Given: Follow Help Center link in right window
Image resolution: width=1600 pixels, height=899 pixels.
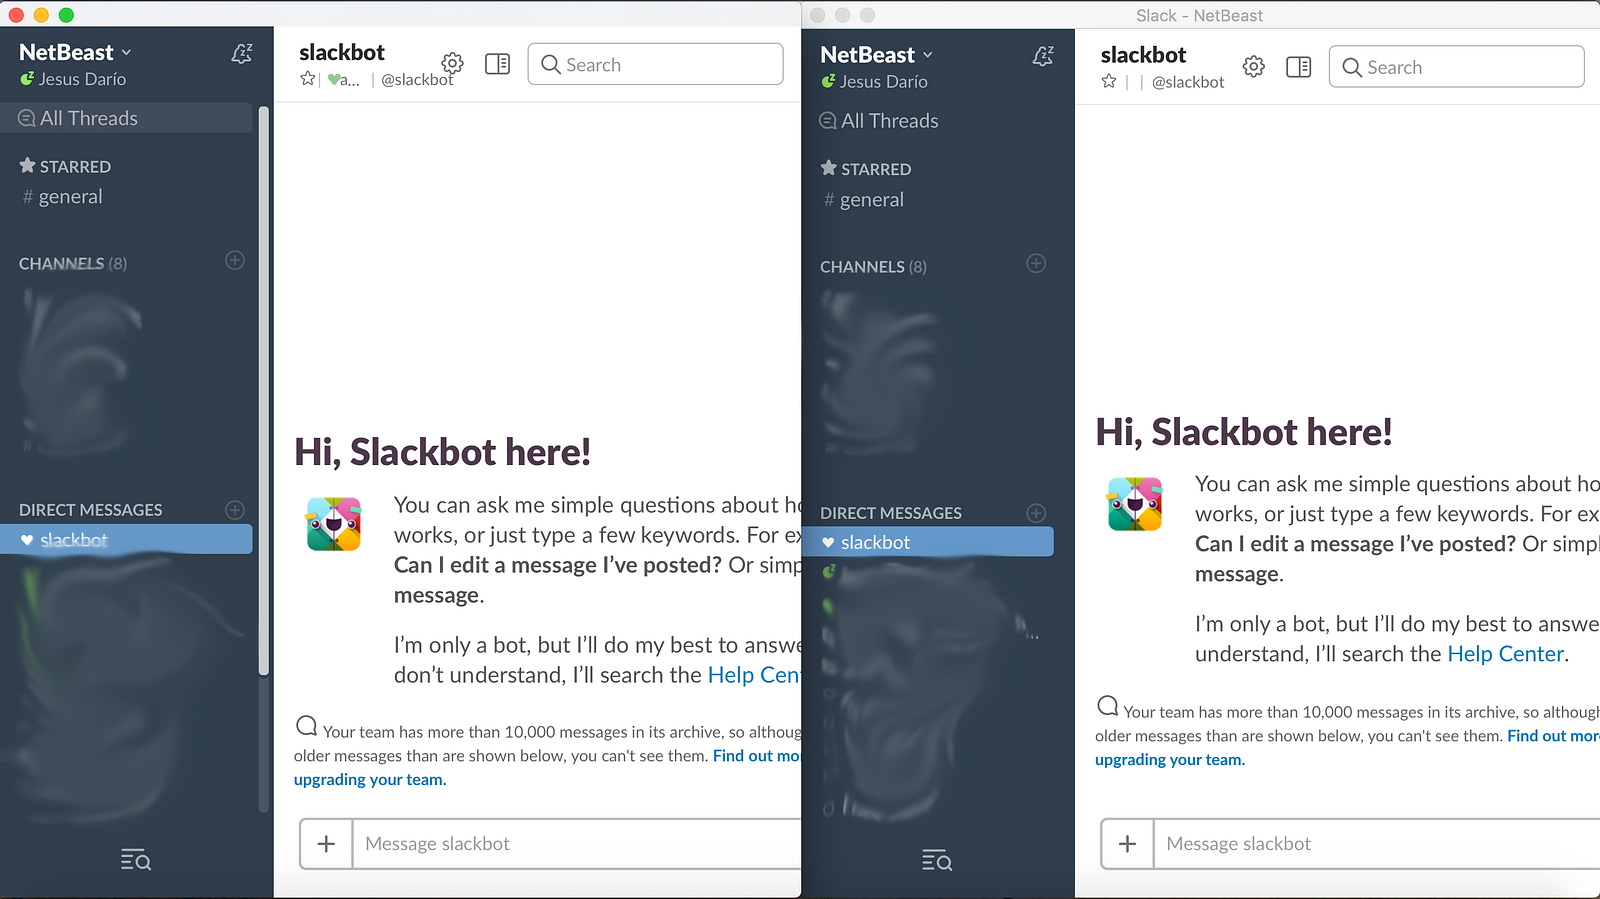Looking at the screenshot, I should click(1505, 654).
